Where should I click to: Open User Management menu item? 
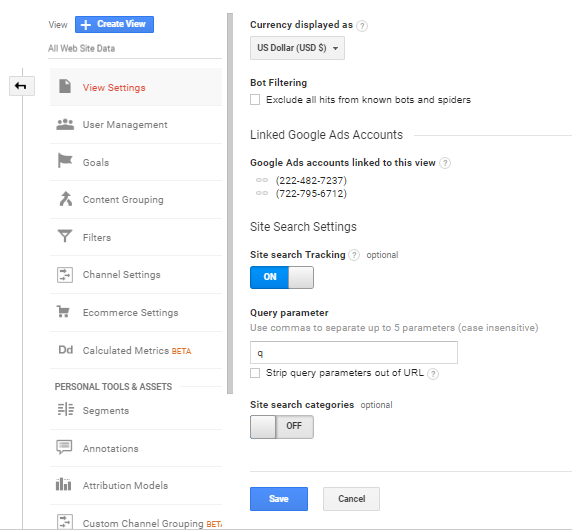(x=136, y=125)
